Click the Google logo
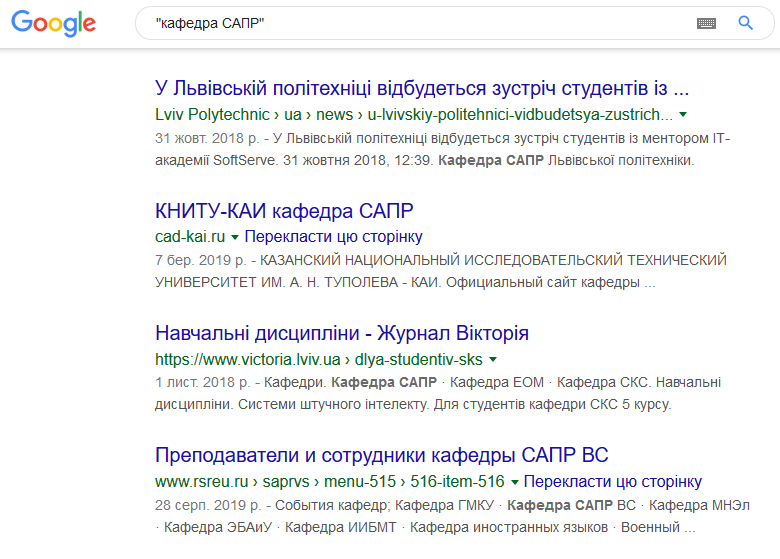The height and width of the screenshot is (559, 780). [x=54, y=23]
